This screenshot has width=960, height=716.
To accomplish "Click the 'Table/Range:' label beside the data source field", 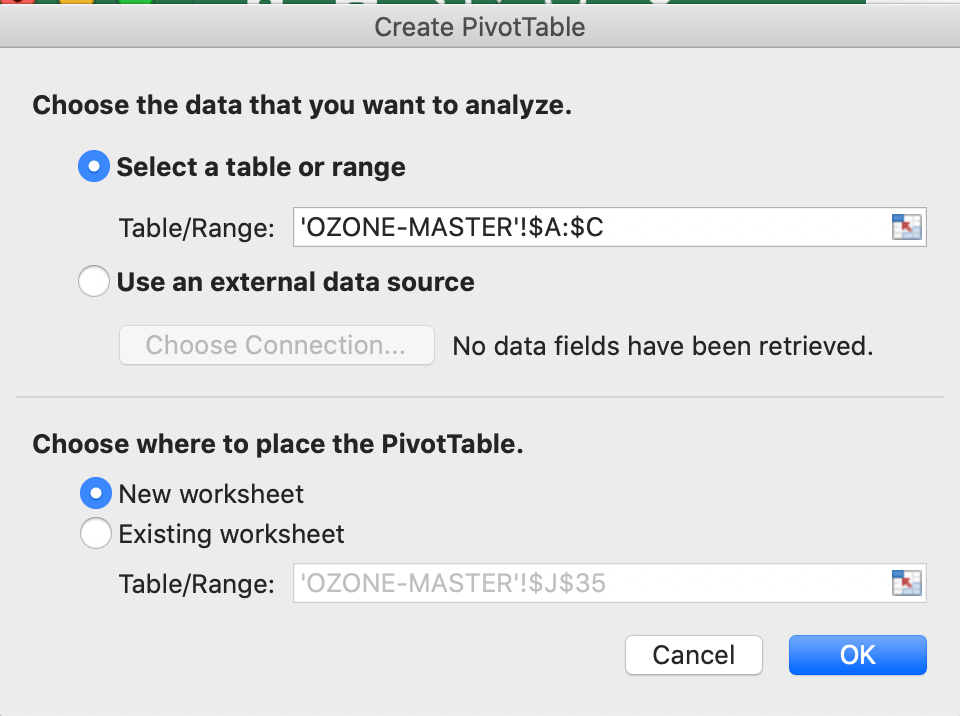I will [196, 229].
